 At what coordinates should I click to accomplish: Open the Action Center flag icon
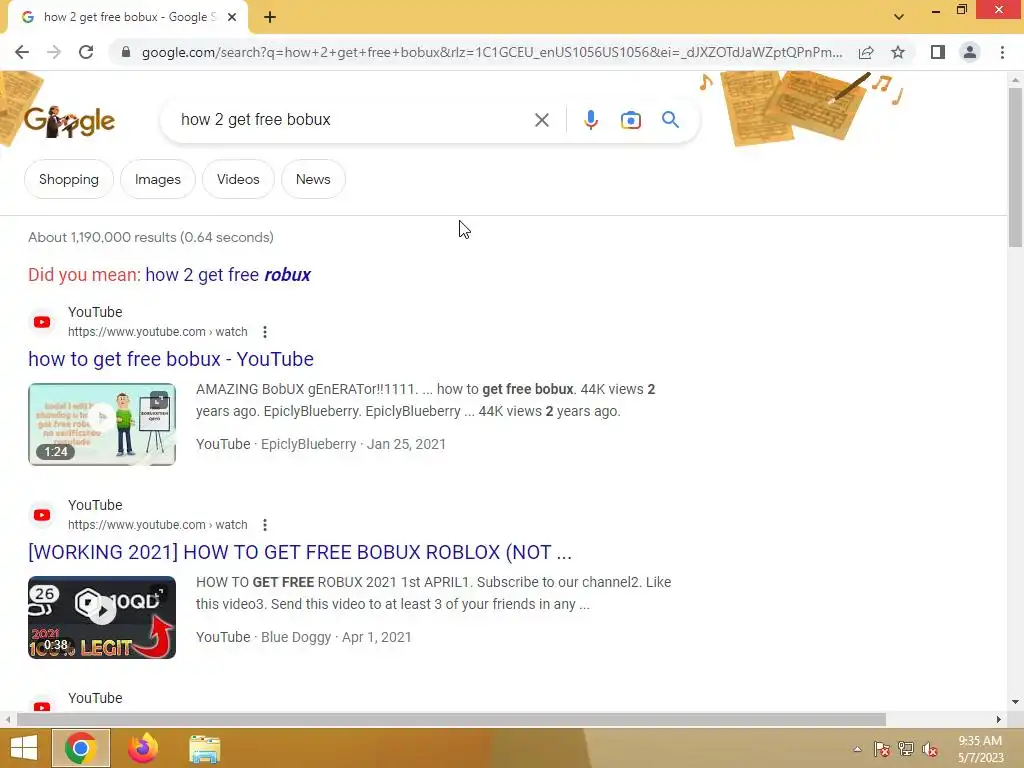pyautogui.click(x=881, y=749)
